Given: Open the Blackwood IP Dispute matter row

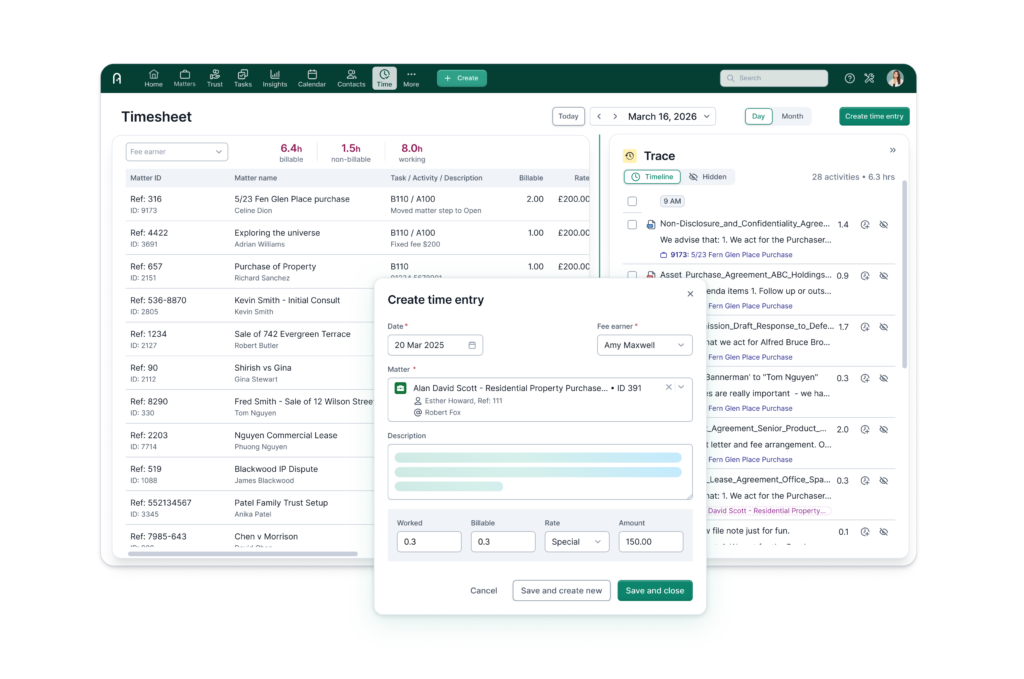Looking at the screenshot, I should (x=250, y=474).
